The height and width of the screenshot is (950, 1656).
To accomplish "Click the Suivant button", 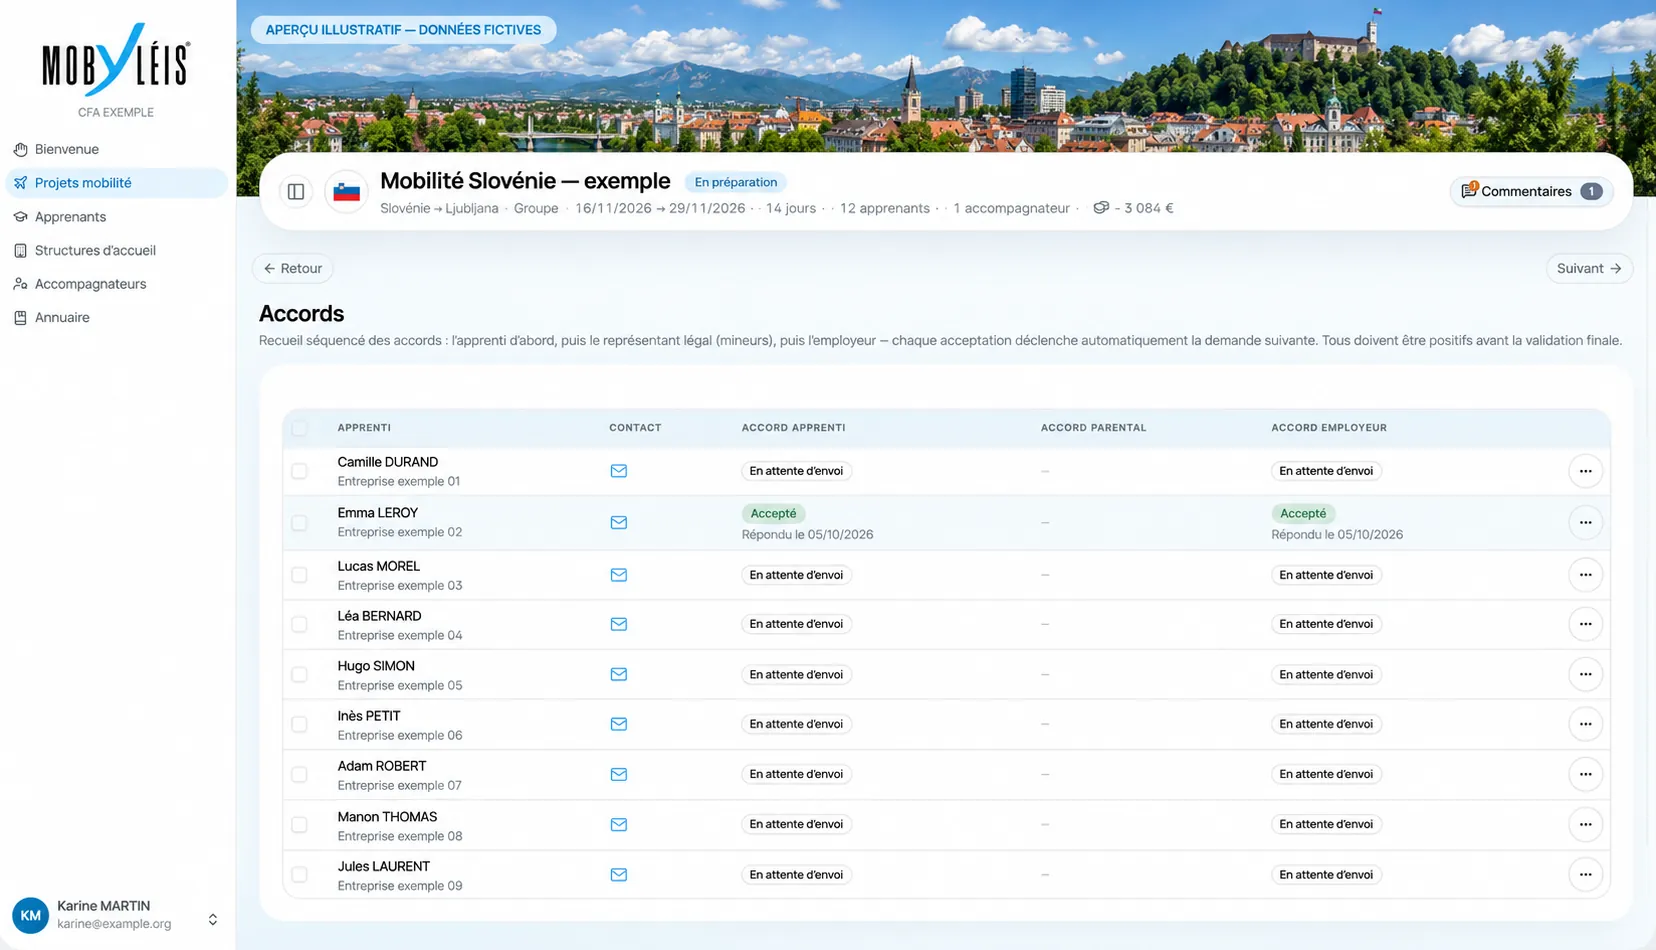I will tap(1589, 269).
